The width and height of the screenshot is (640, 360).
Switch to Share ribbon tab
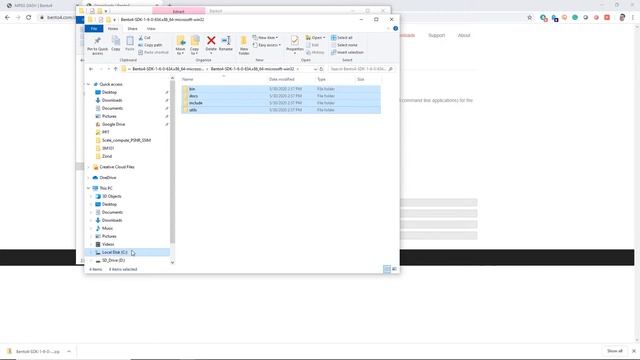132,29
